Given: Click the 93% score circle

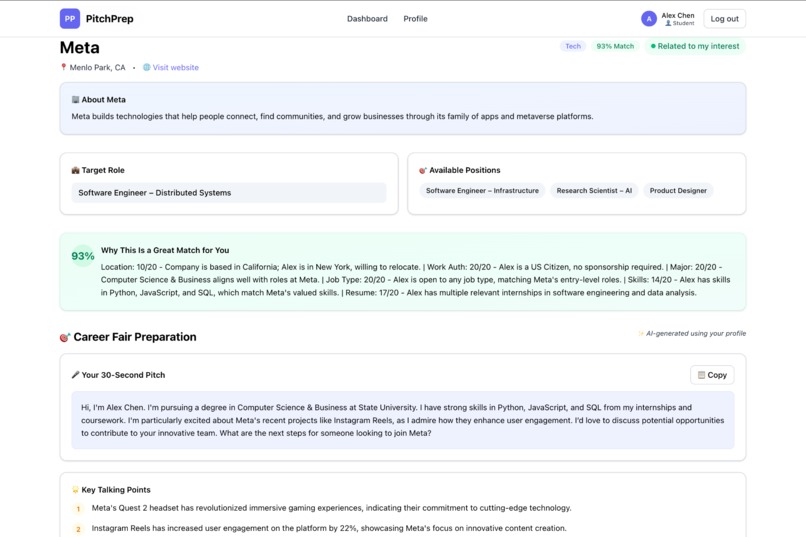Looking at the screenshot, I should (x=83, y=256).
